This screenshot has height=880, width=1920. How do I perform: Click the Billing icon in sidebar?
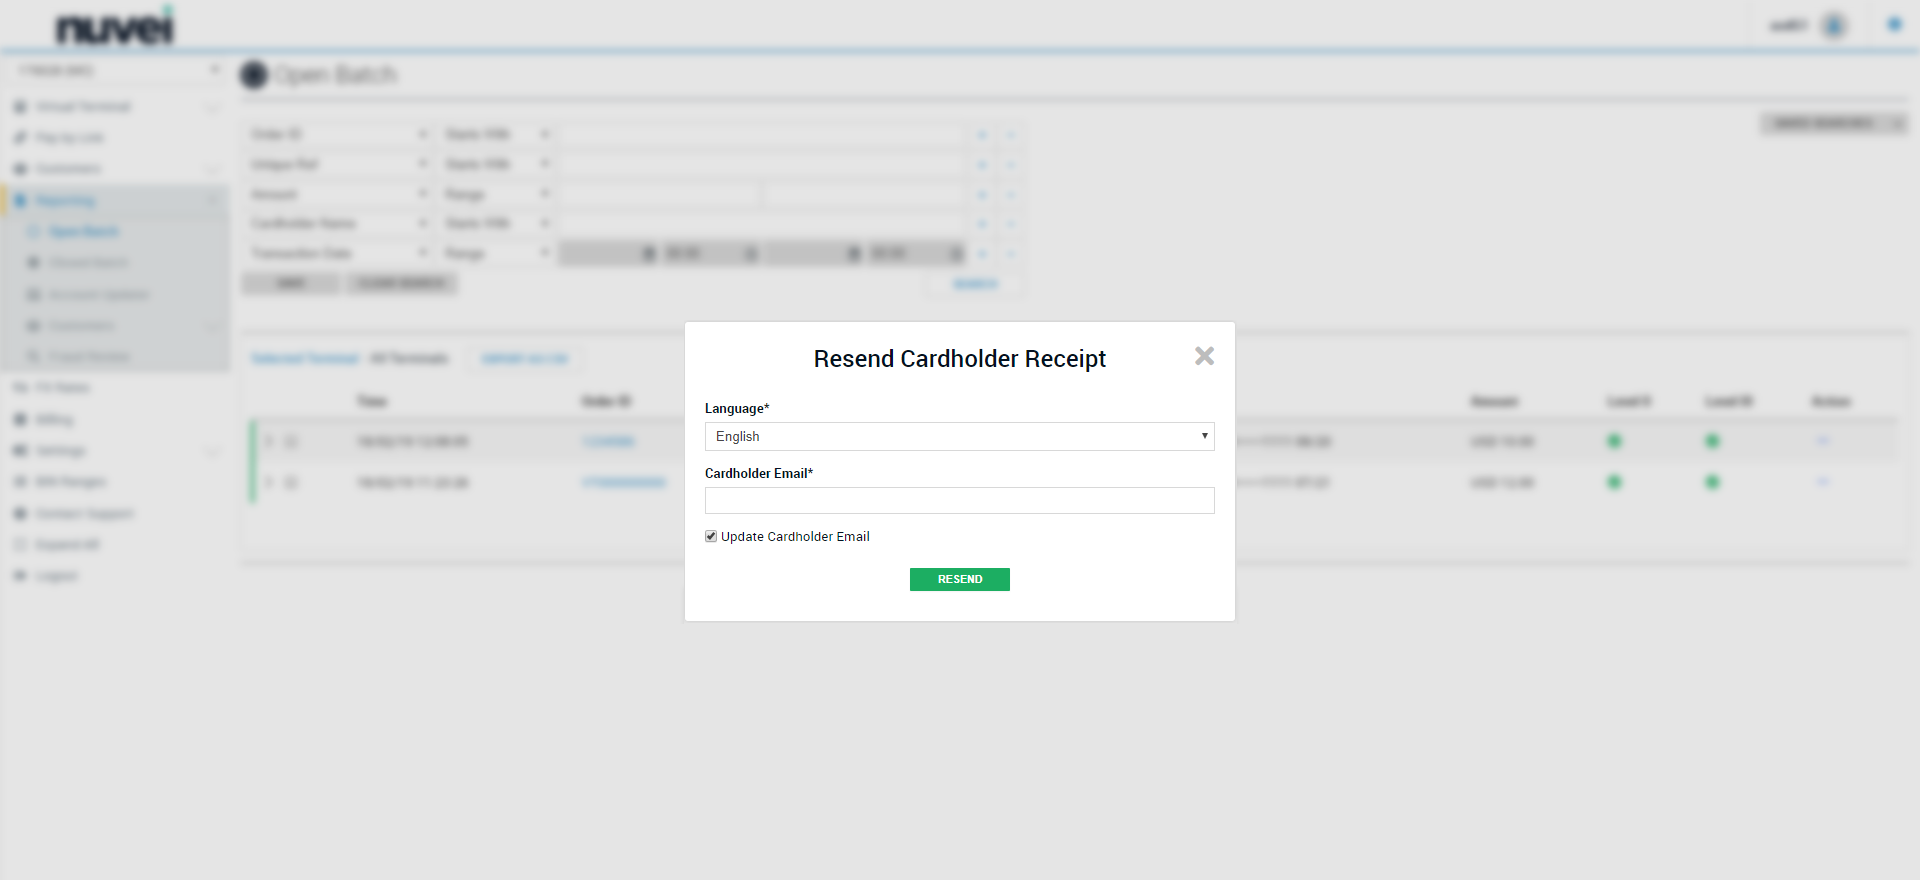tap(20, 419)
